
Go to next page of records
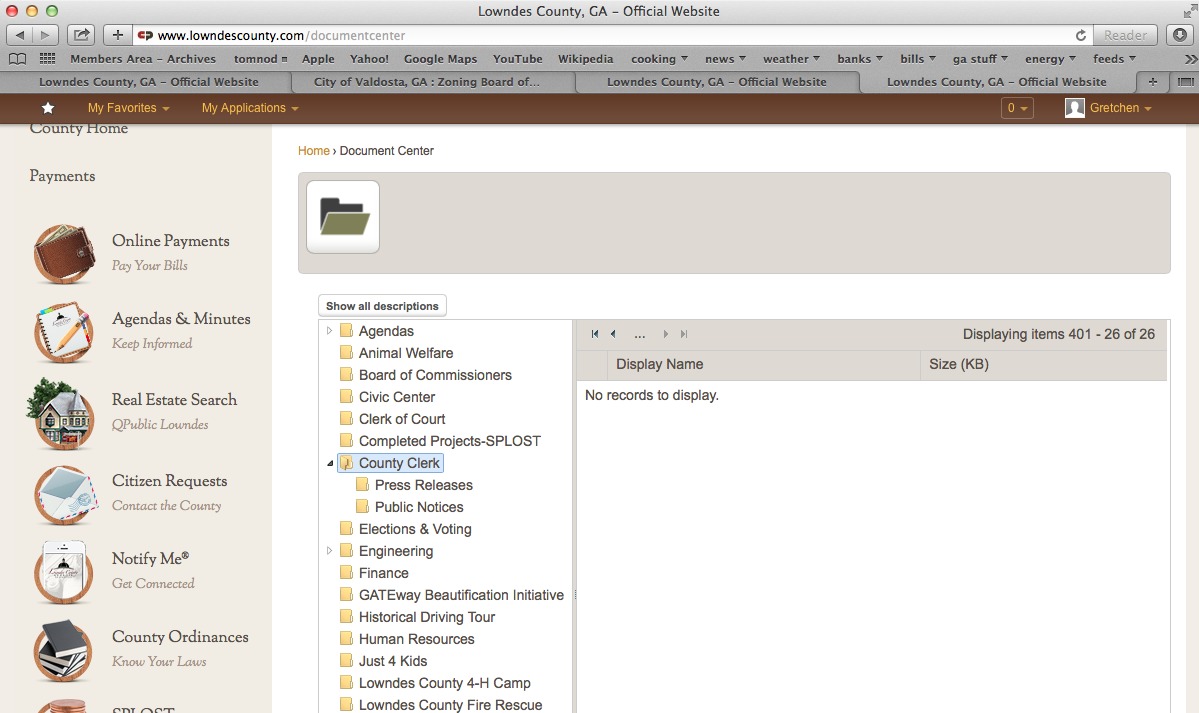pos(665,334)
